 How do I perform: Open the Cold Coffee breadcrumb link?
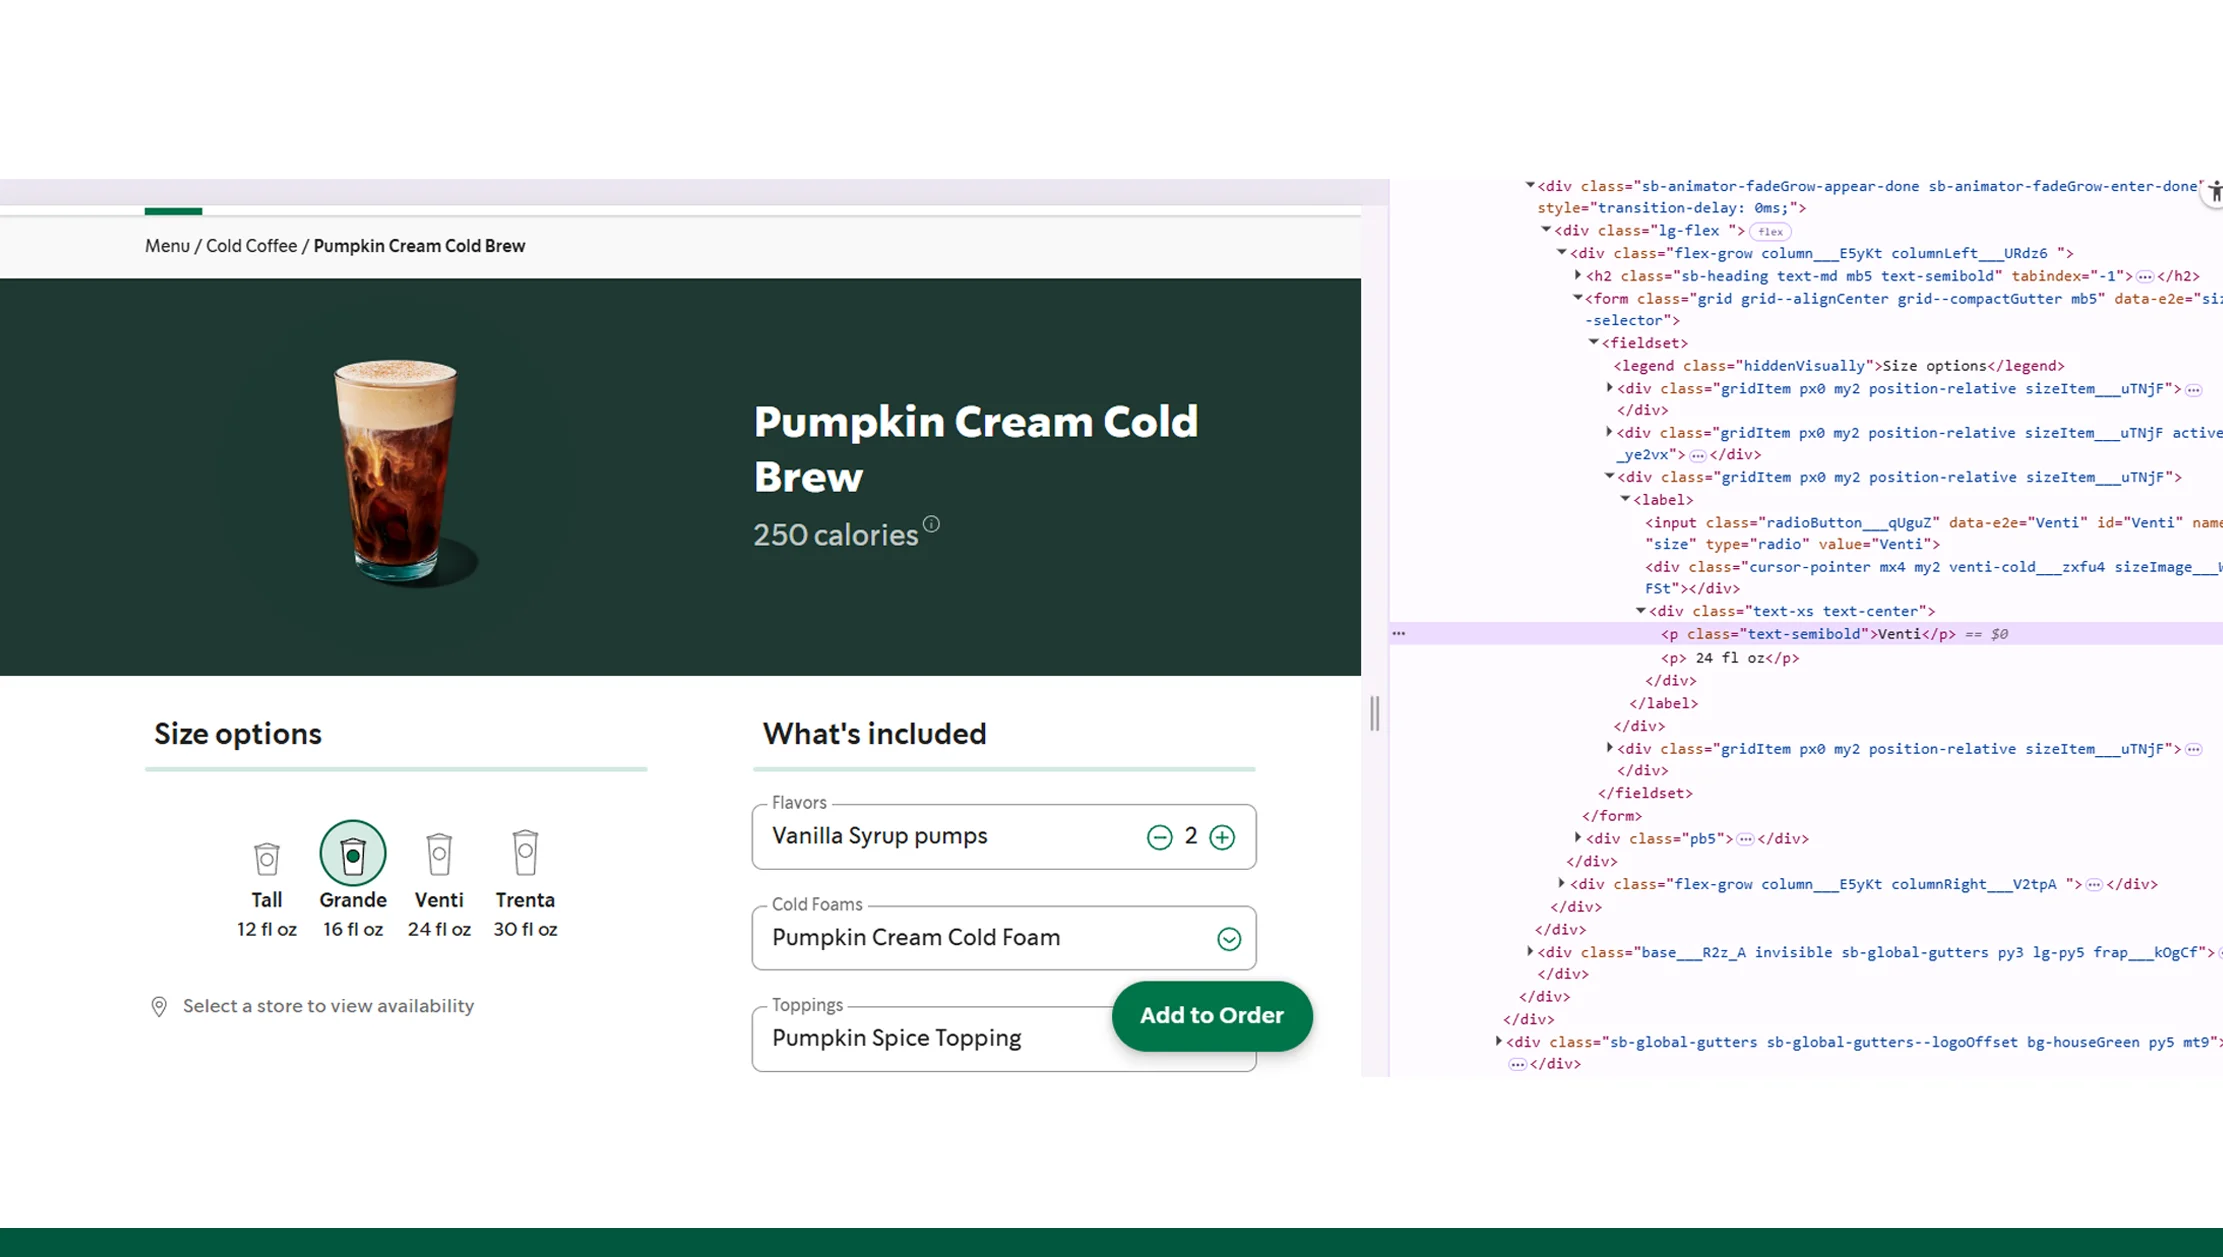251,246
